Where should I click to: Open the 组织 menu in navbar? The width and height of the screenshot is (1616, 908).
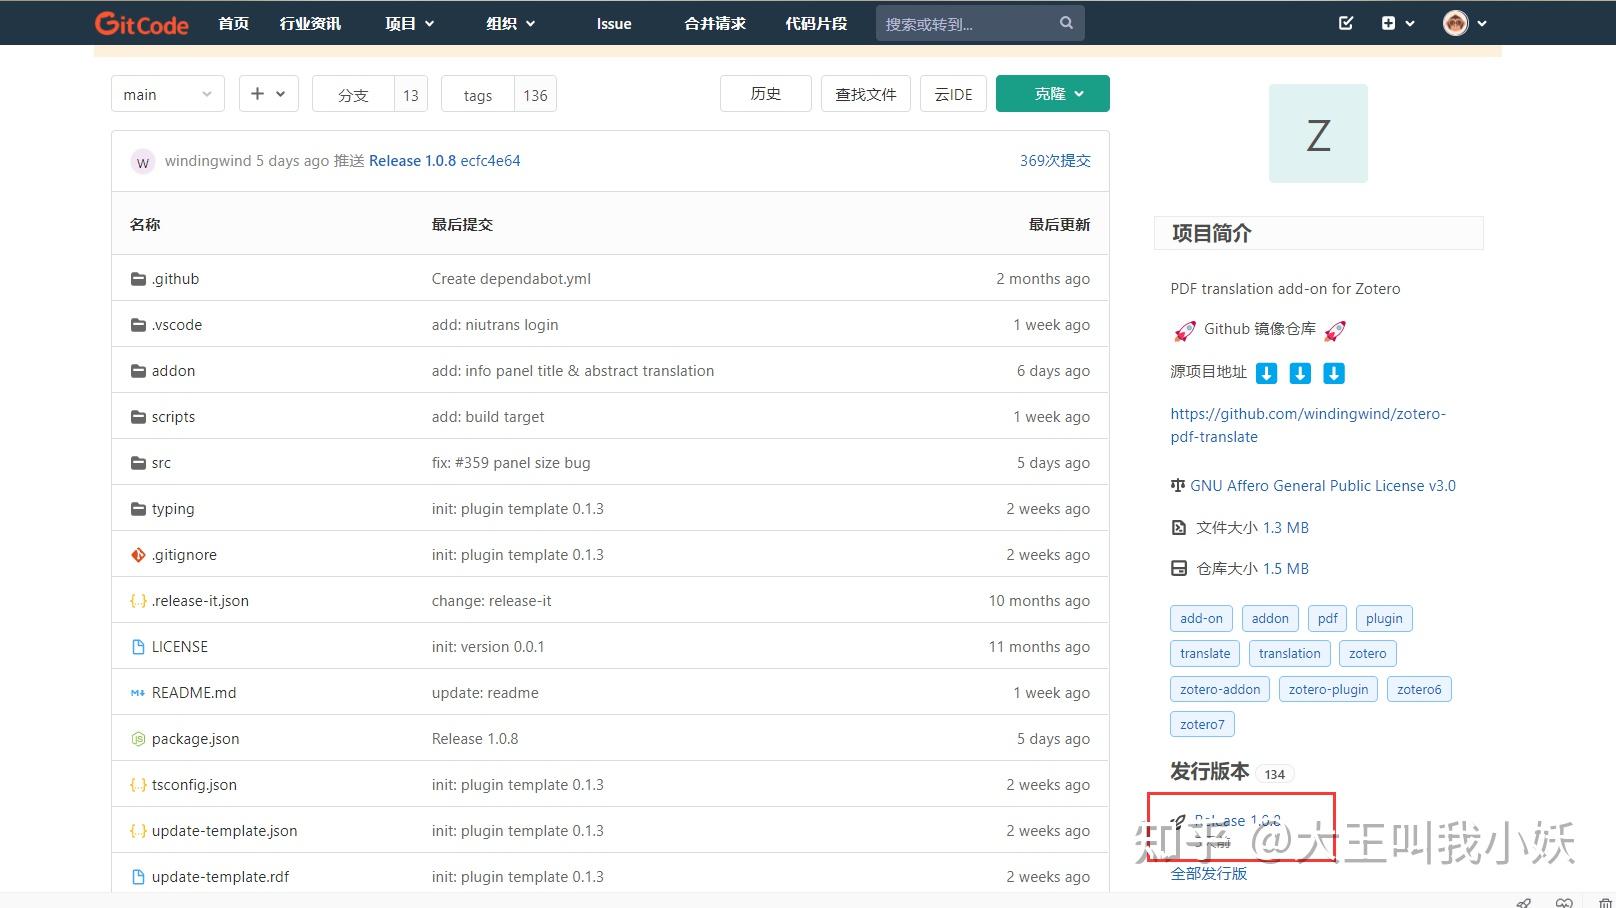(510, 23)
